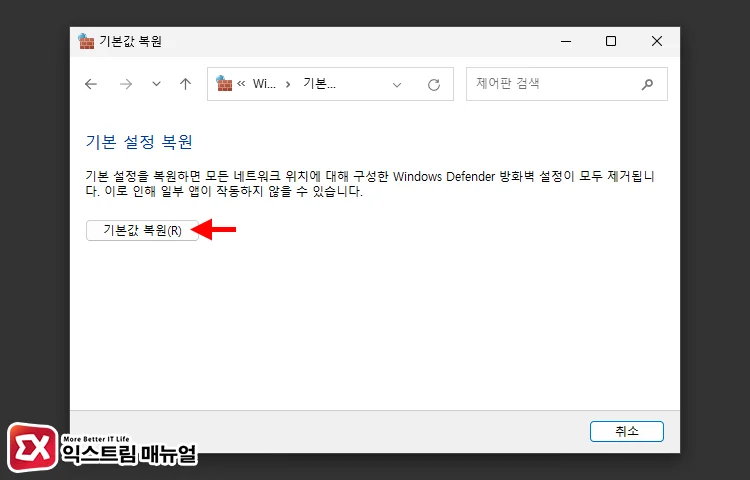Image resolution: width=750 pixels, height=480 pixels.
Task: Go up one level with up arrow
Action: coord(186,84)
